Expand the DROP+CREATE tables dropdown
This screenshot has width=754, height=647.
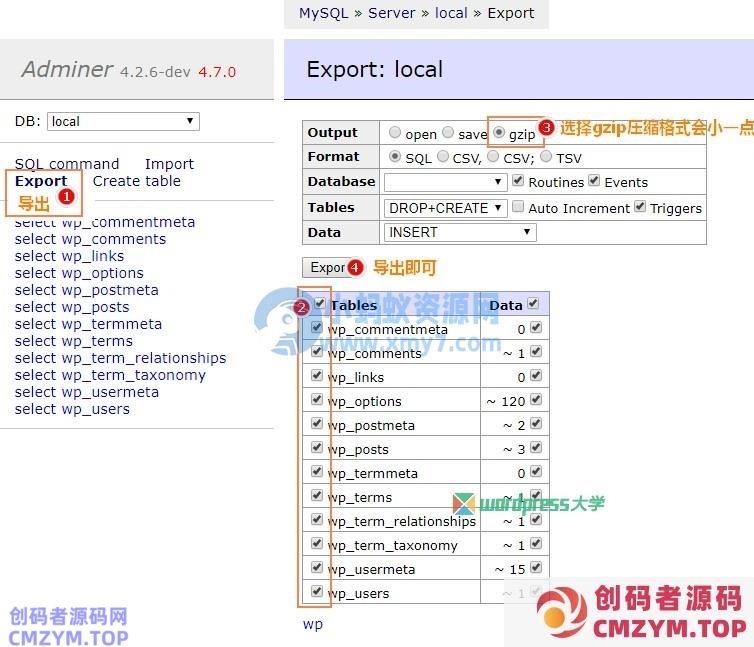[445, 208]
